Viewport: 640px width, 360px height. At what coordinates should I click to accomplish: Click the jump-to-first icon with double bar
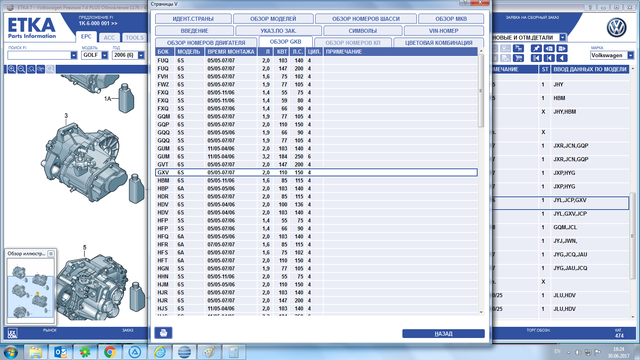[536, 58]
